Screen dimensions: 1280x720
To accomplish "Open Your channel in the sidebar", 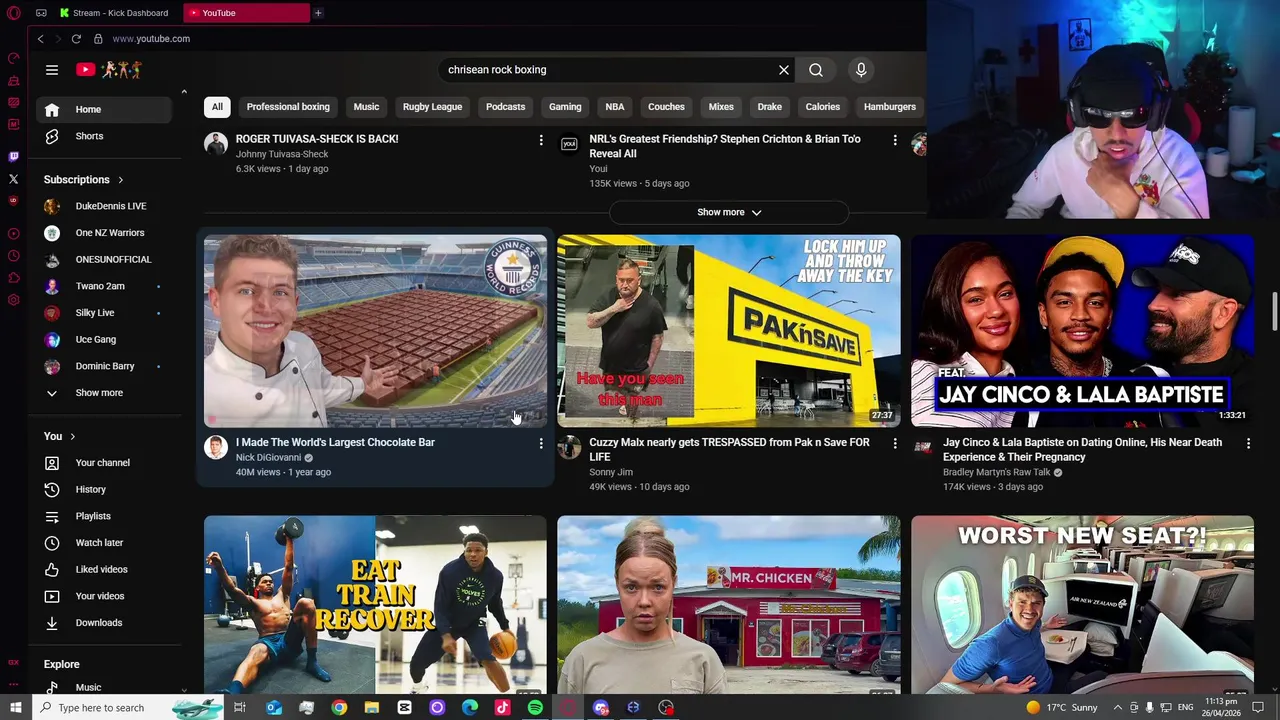I will [x=104, y=463].
